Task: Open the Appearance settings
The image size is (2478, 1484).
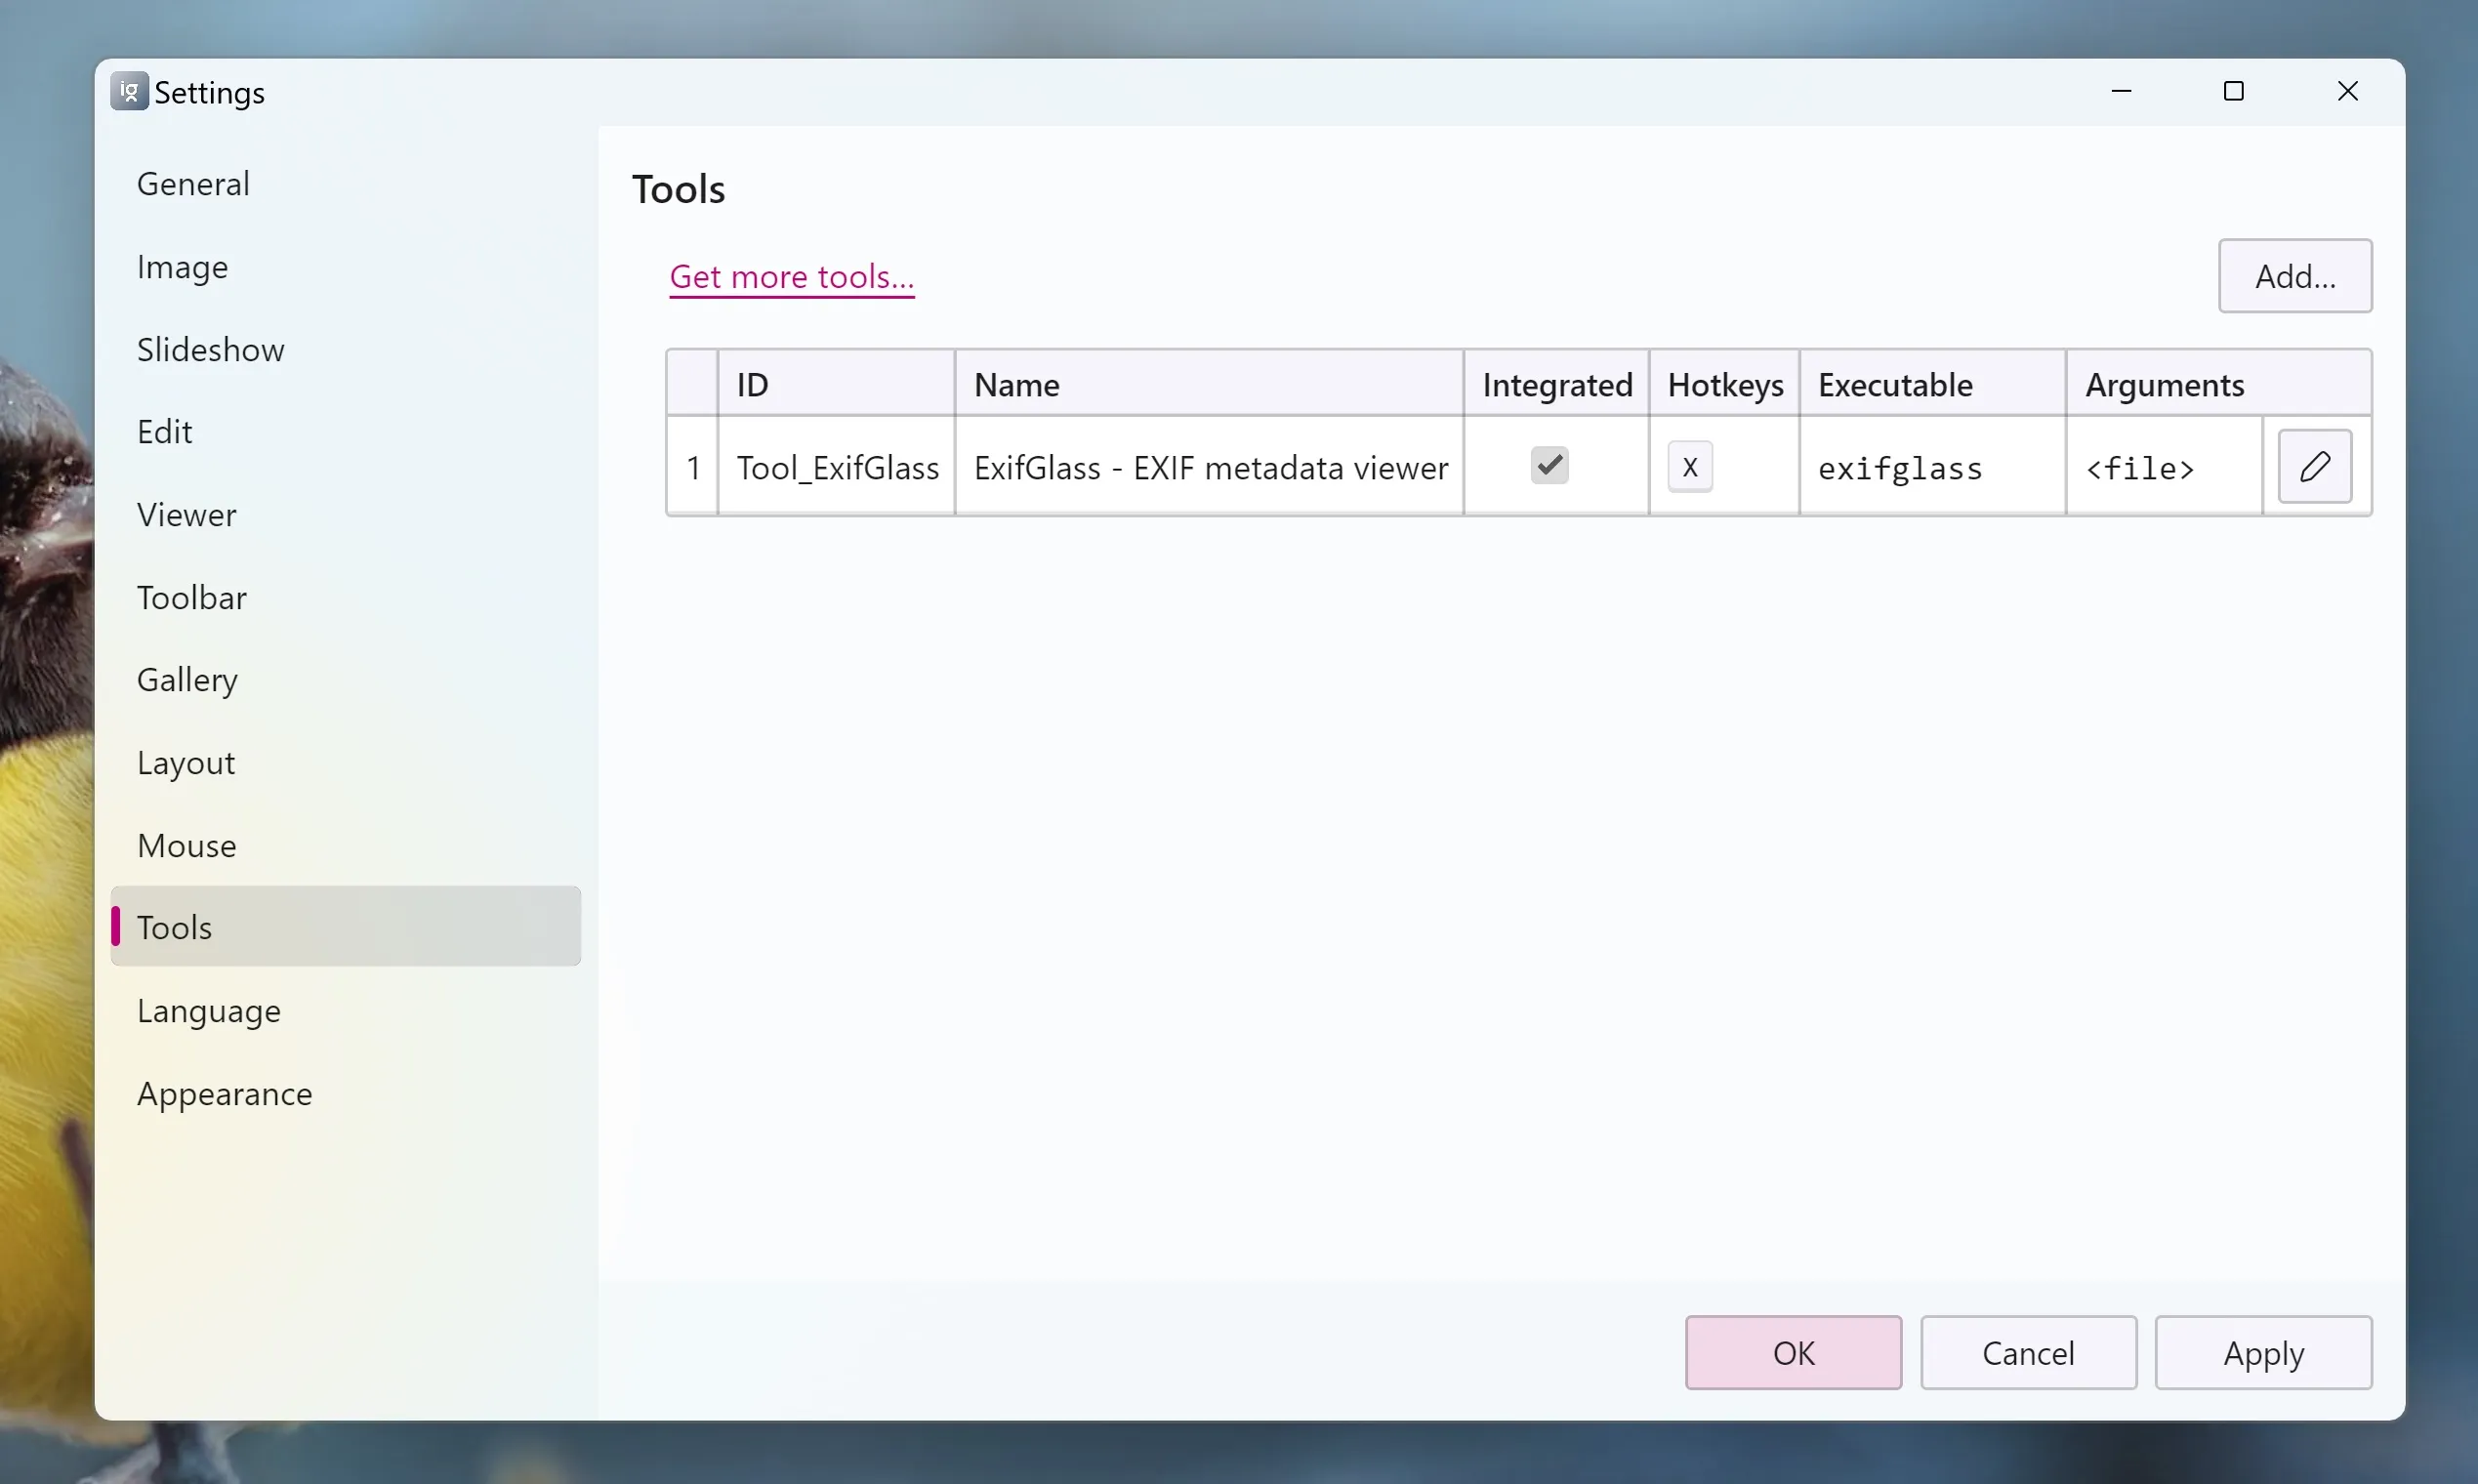Action: [224, 1094]
